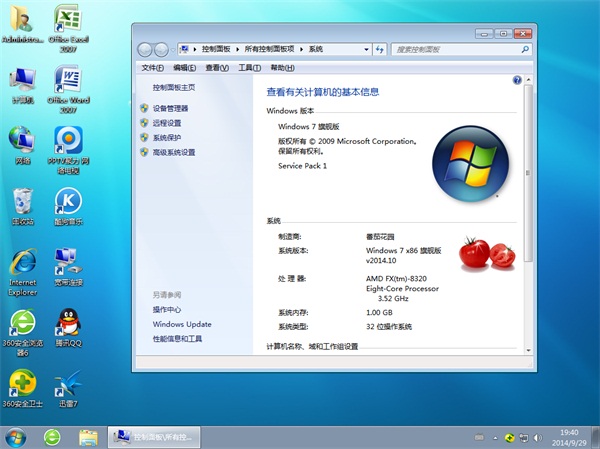Expand the address bar history dropdown
600x449 pixels.
[366, 49]
